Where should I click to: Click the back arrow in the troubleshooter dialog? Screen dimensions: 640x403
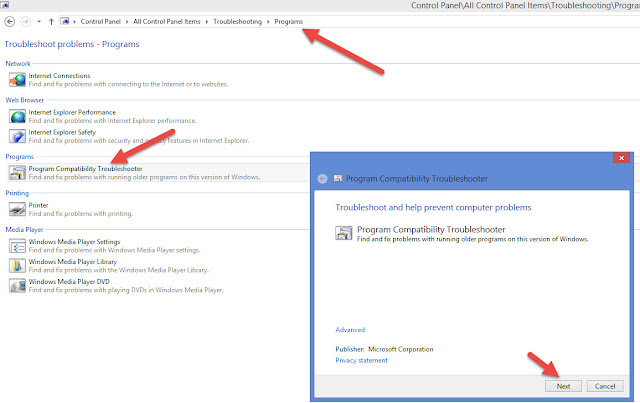point(322,179)
